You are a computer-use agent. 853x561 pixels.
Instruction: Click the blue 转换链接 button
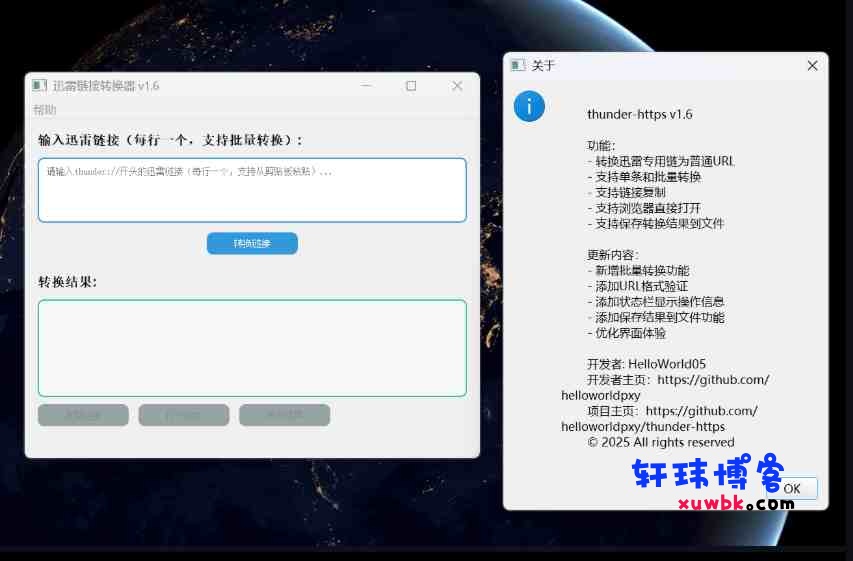pos(252,243)
